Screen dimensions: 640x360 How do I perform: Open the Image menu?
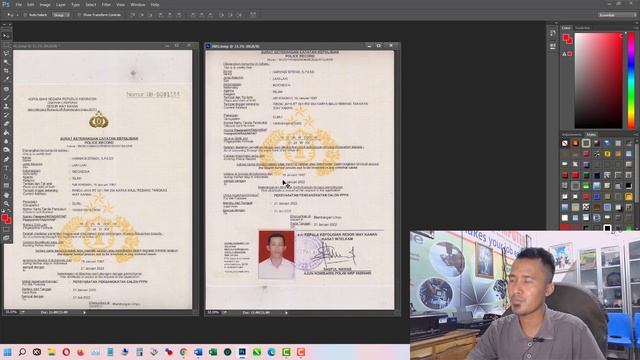click(x=45, y=4)
